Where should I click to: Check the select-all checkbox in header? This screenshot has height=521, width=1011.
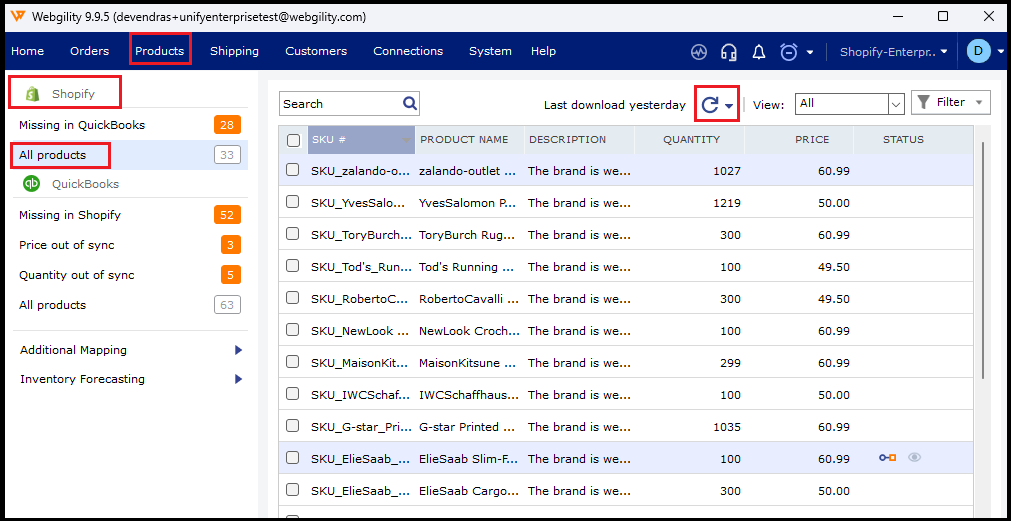[x=294, y=140]
